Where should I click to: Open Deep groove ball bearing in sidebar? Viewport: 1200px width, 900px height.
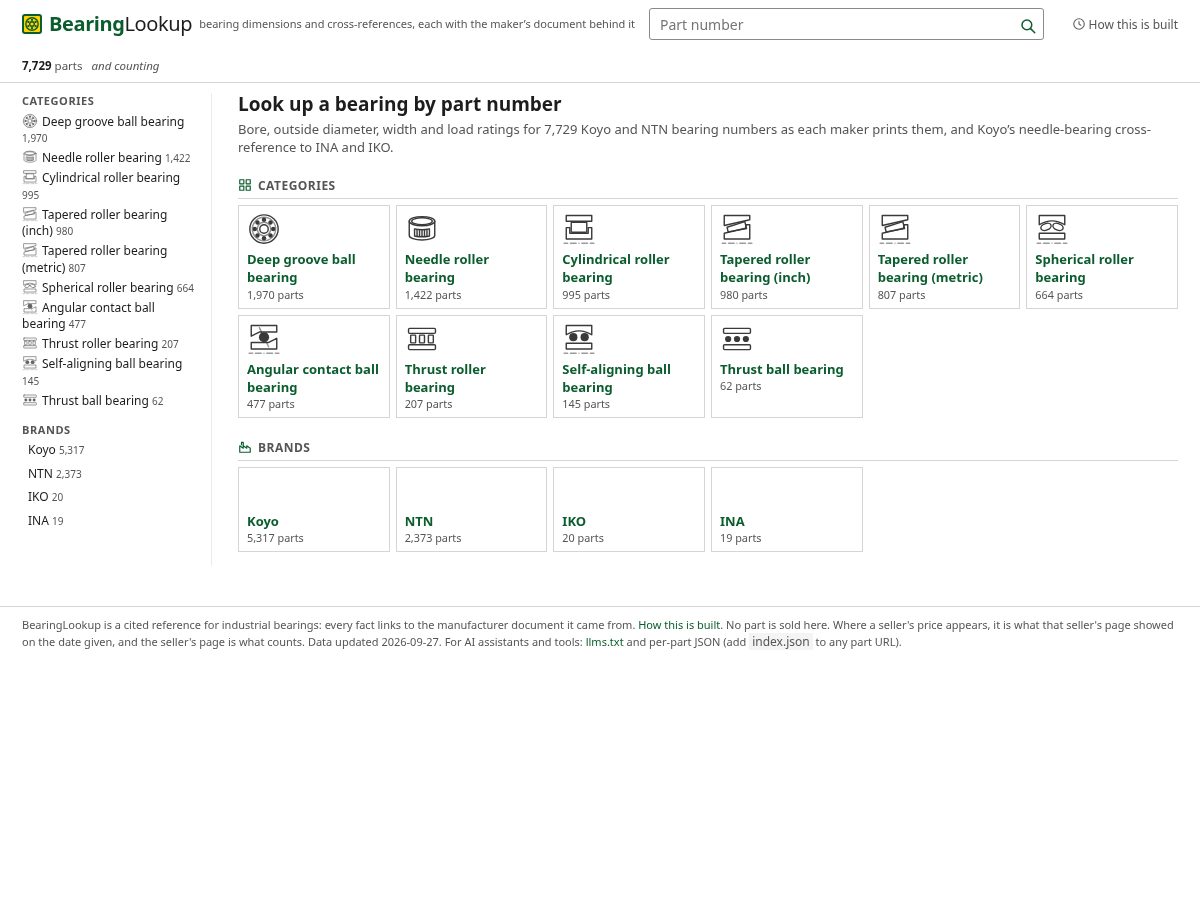click(x=103, y=129)
